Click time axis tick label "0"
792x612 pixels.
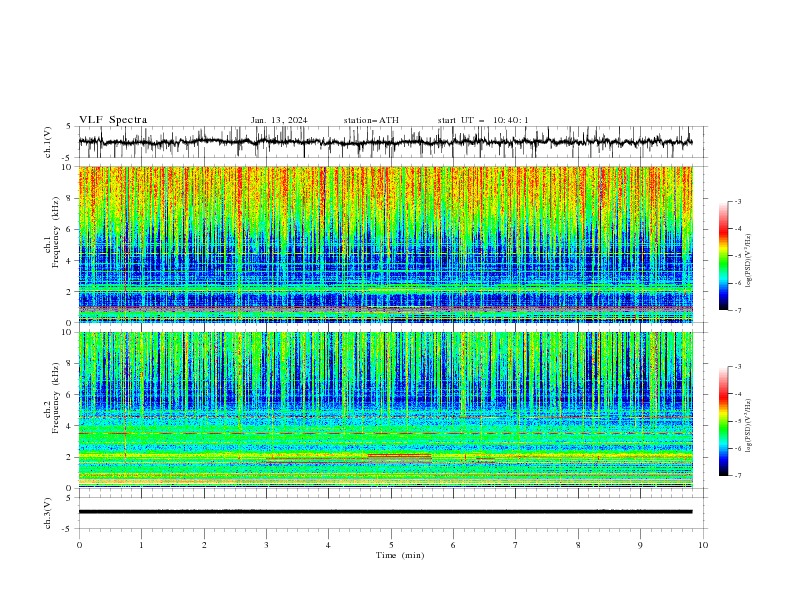[x=79, y=545]
